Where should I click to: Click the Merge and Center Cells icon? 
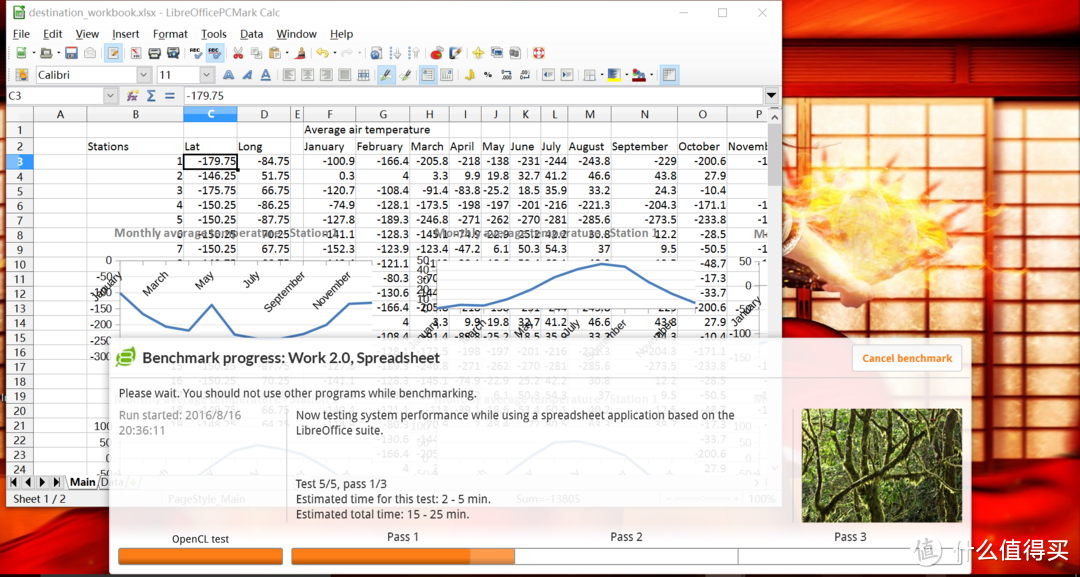point(364,75)
